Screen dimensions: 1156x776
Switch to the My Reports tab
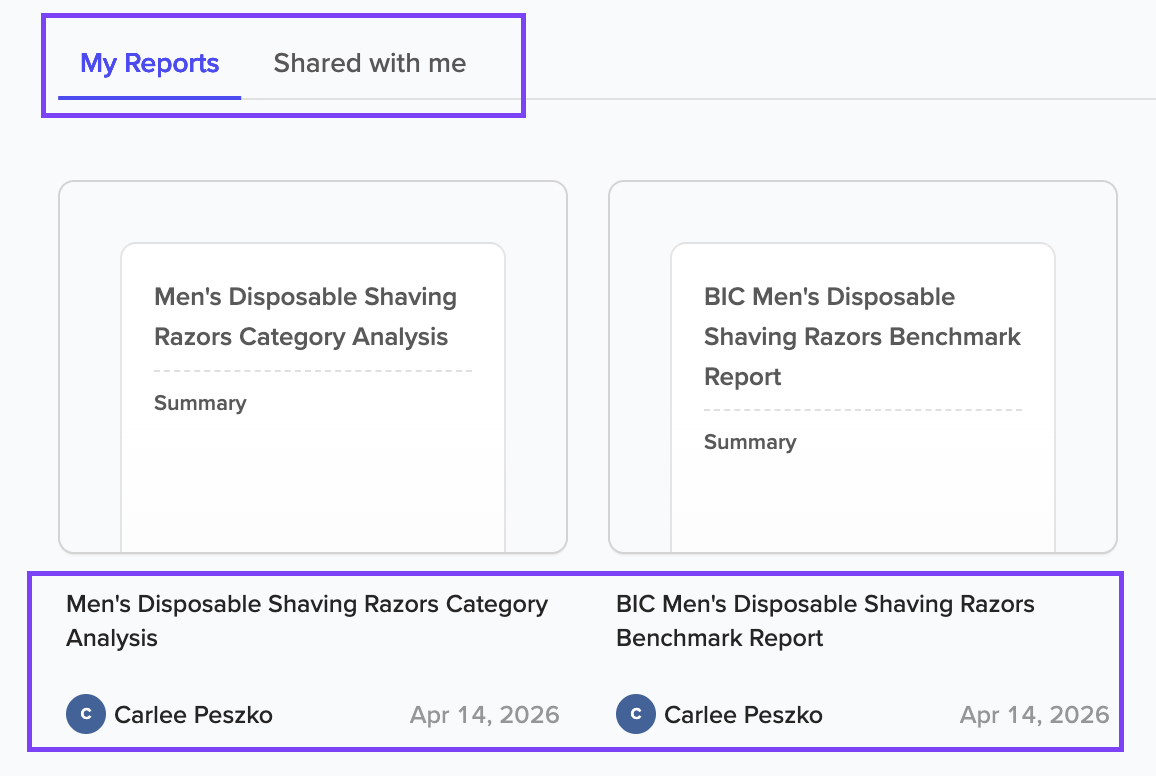click(x=150, y=63)
